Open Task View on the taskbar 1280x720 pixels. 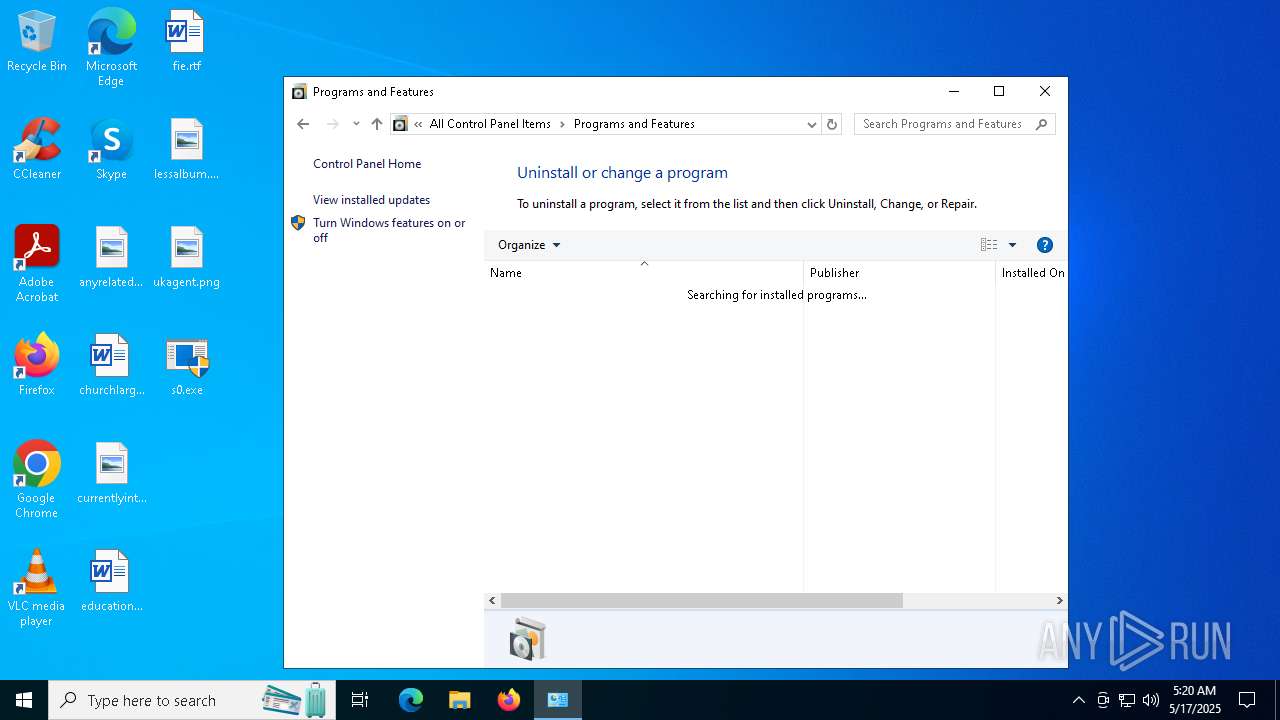click(x=360, y=700)
